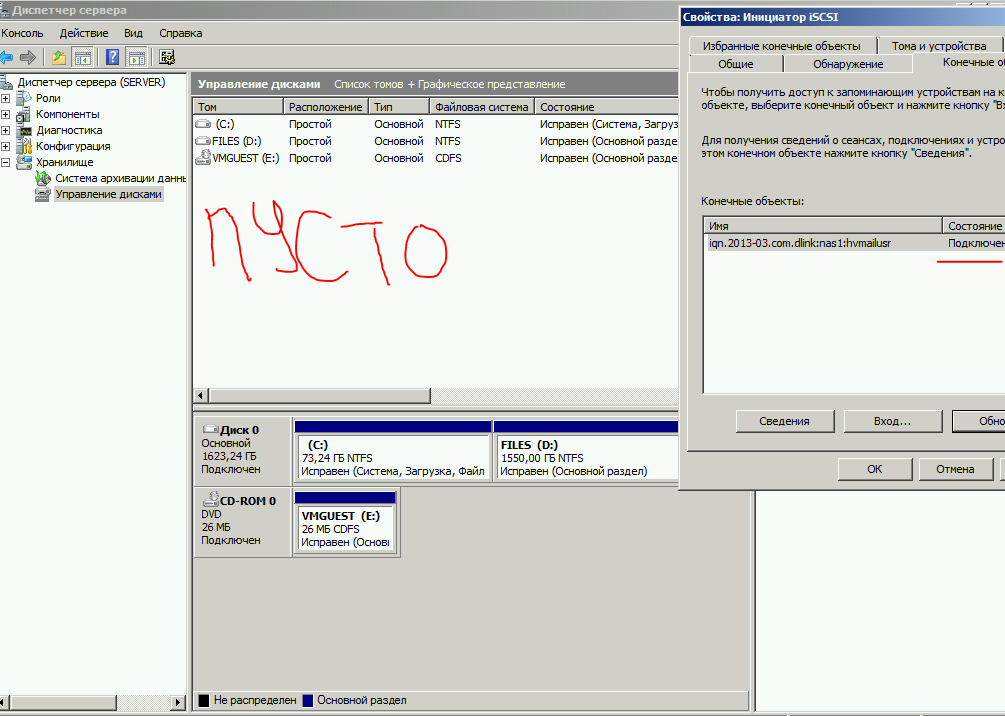
Task: Click the Диагностика node icon
Action: 24,130
